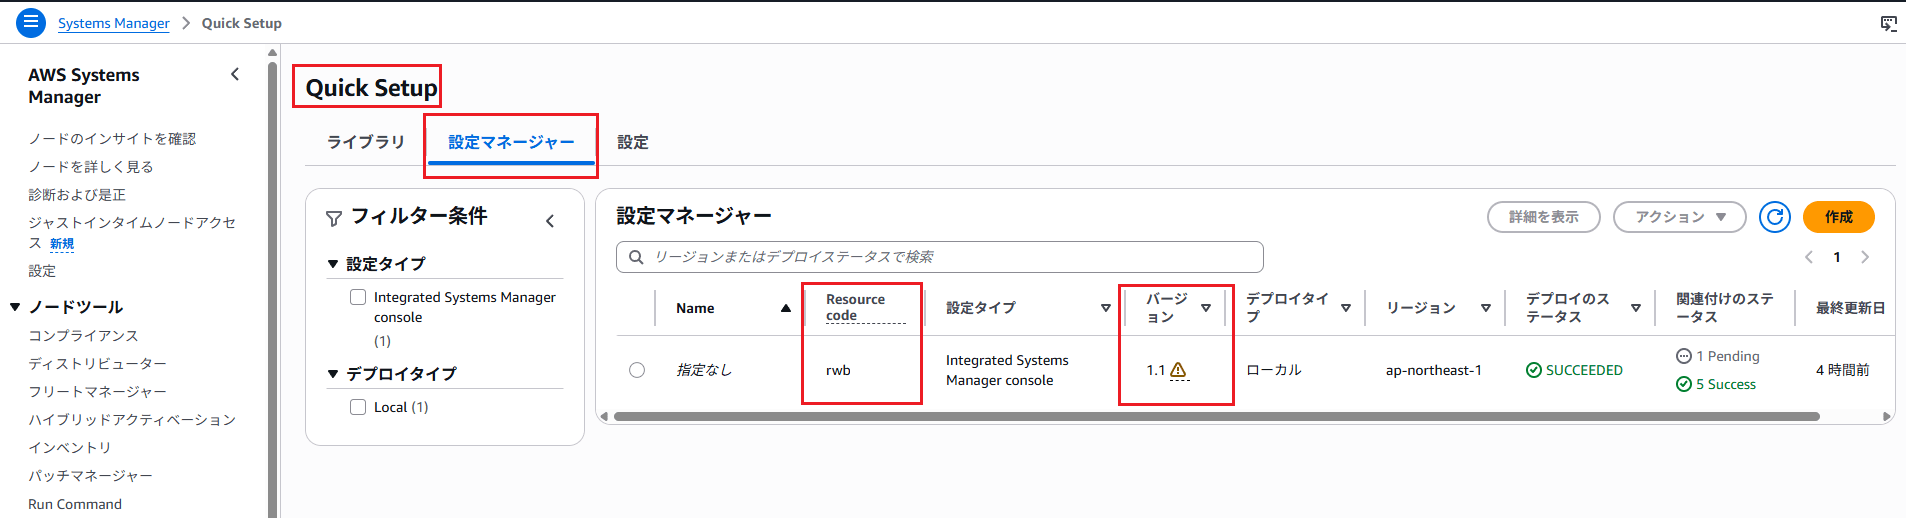Click the filter funnel icon
Viewport: 1906px width, 518px height.
pos(334,218)
